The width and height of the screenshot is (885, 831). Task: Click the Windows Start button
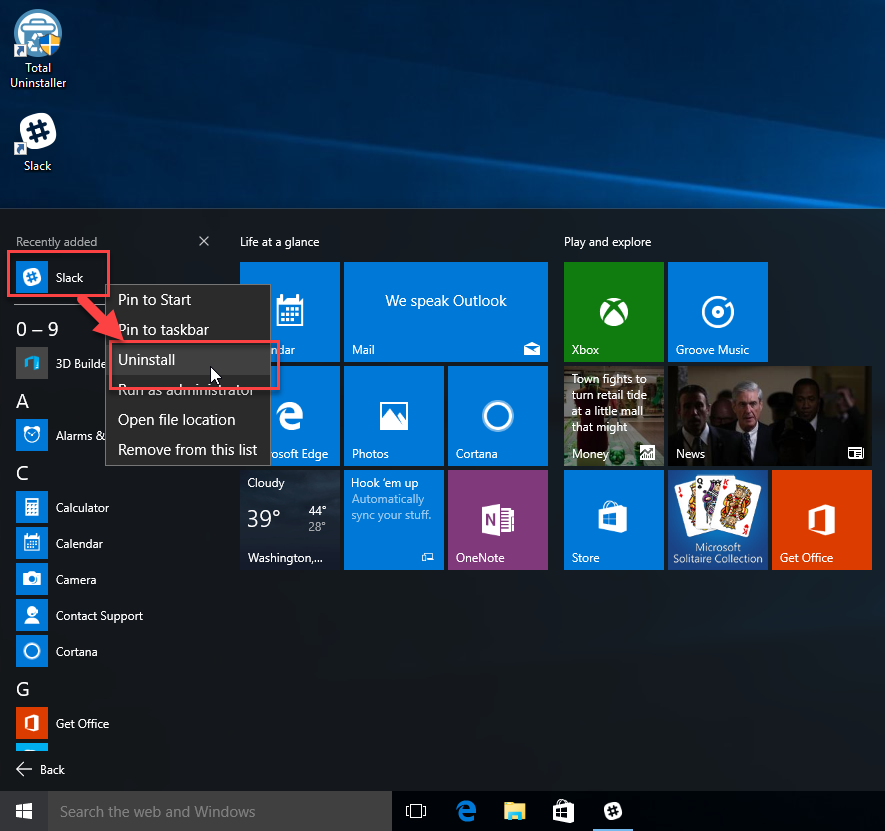(24, 811)
